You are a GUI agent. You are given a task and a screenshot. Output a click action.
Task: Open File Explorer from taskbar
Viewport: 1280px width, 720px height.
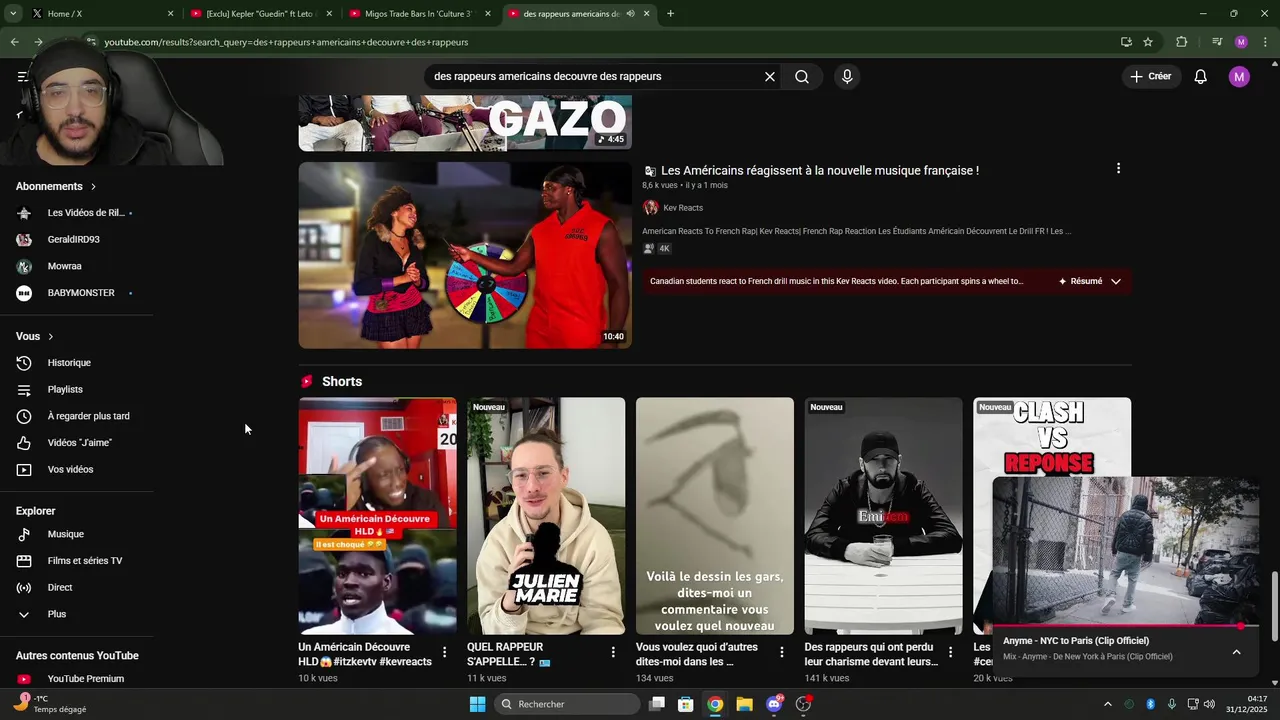pos(744,704)
